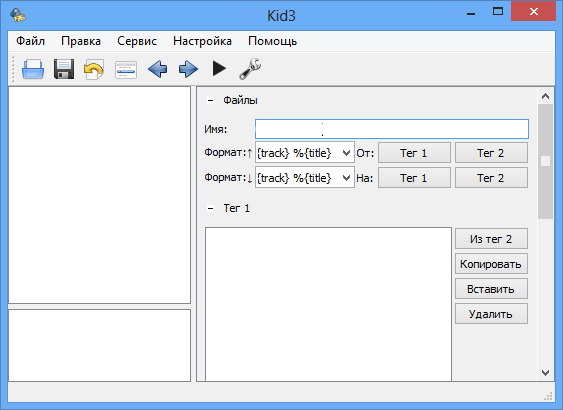Click the Вставить button
Viewport: 563px width, 410px height.
(491, 289)
